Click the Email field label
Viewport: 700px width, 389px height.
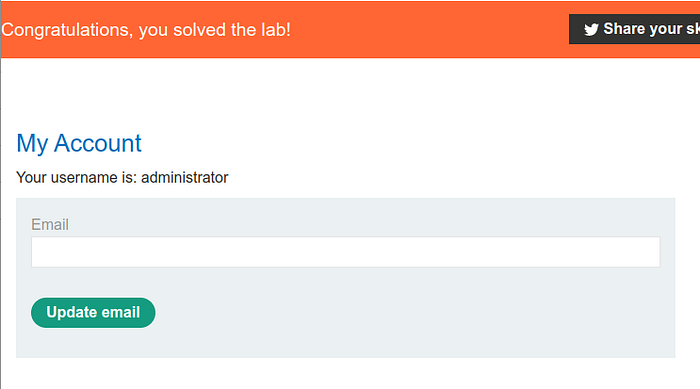[50, 224]
